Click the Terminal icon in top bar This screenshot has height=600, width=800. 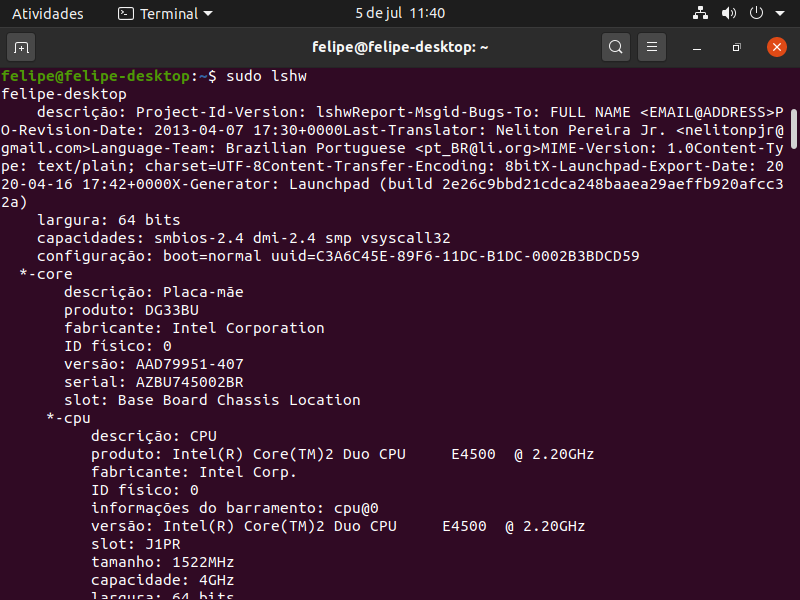coord(126,14)
